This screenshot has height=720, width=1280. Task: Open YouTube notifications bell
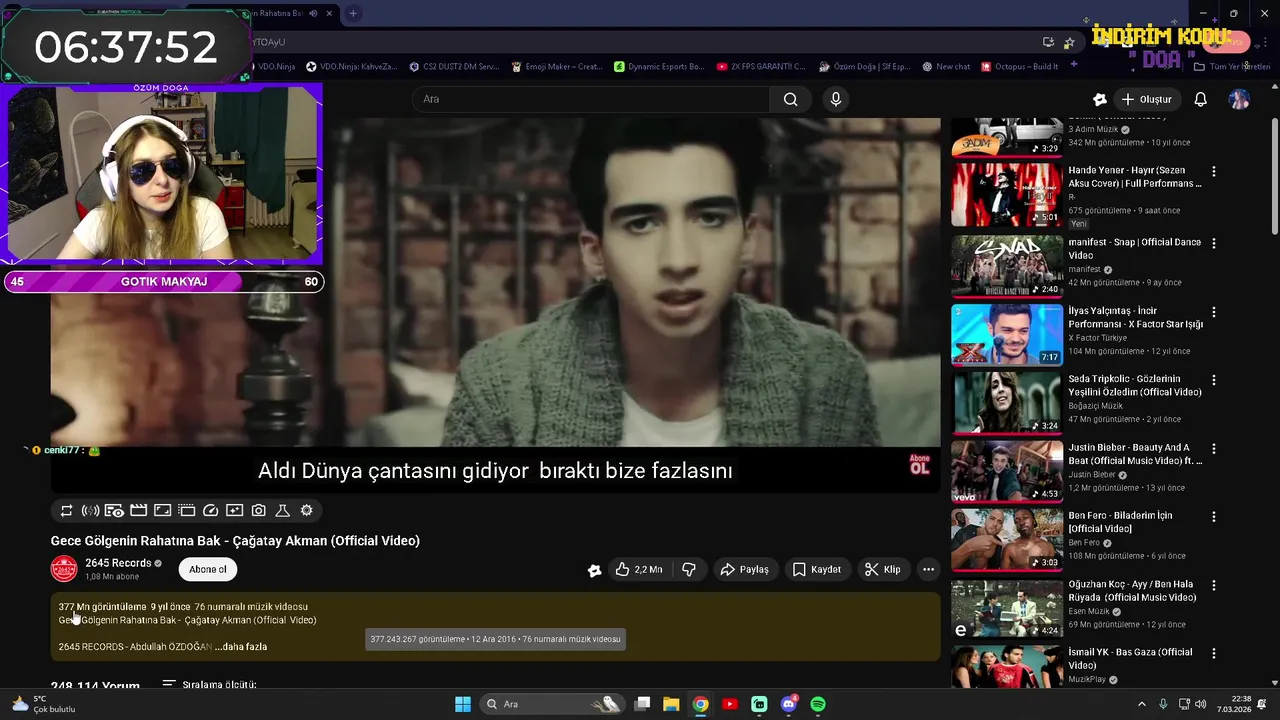pyautogui.click(x=1200, y=99)
